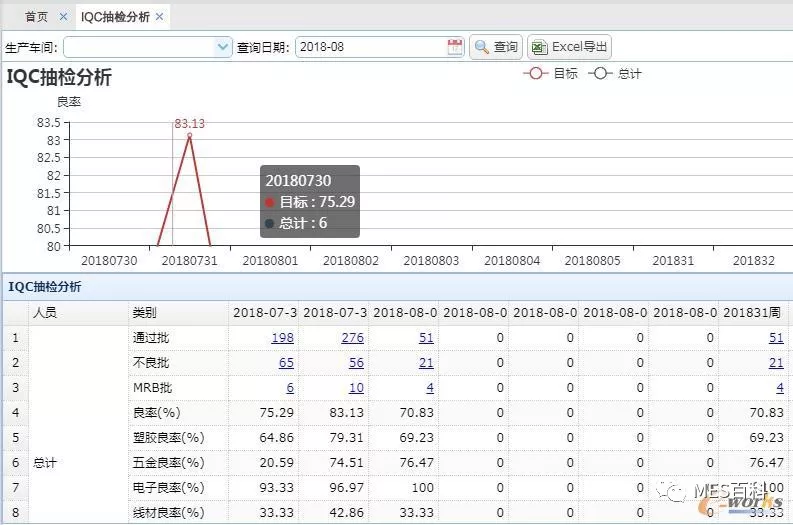
Task: Click the 75.29 良率 cell
Action: tap(263, 413)
